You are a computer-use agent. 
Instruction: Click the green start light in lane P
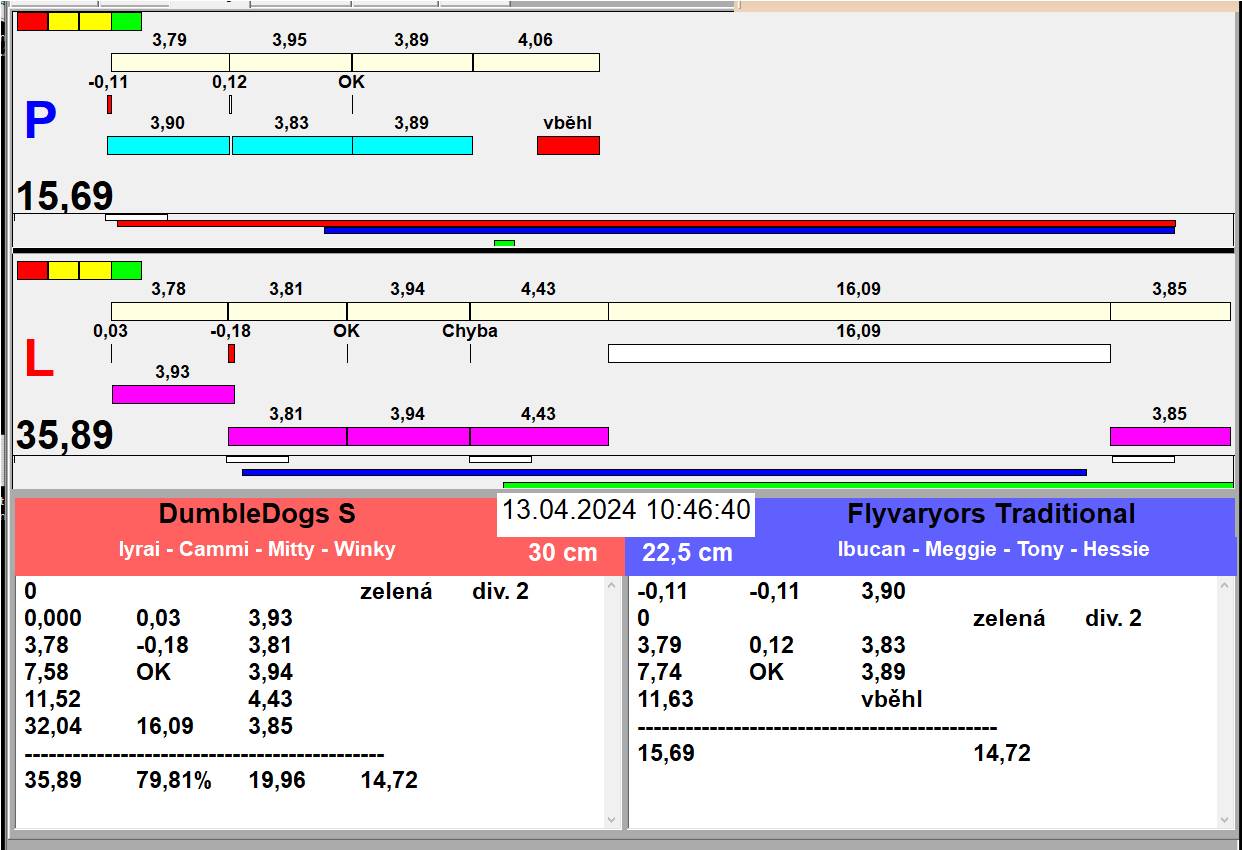click(x=126, y=21)
